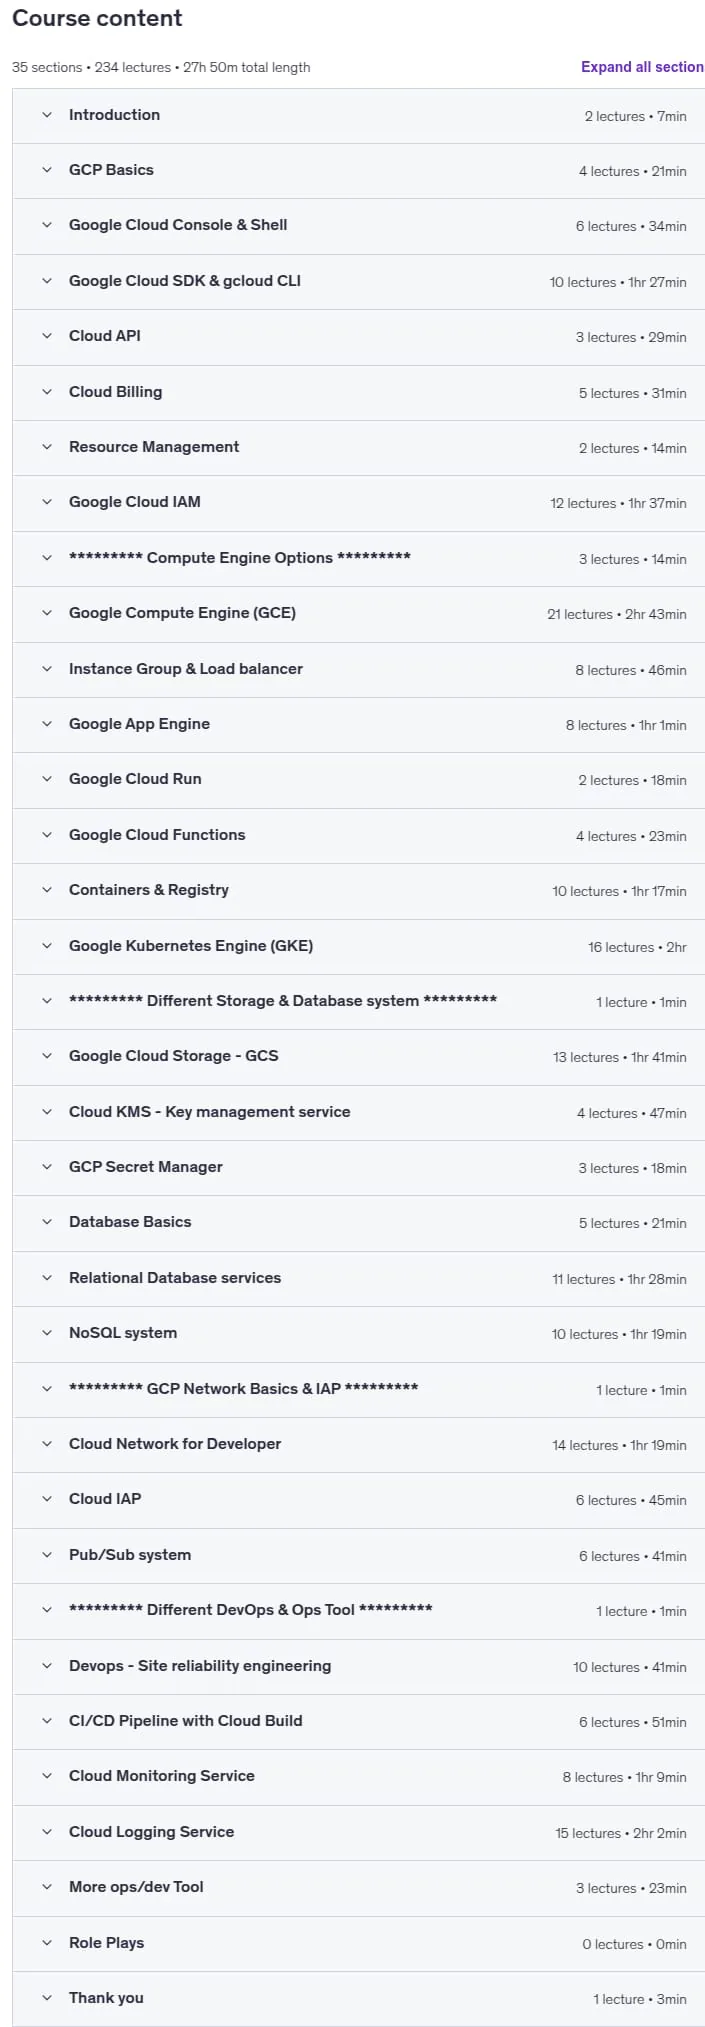Select the Google Cloud Storage - GCS section
705x2027 pixels.
point(358,1057)
